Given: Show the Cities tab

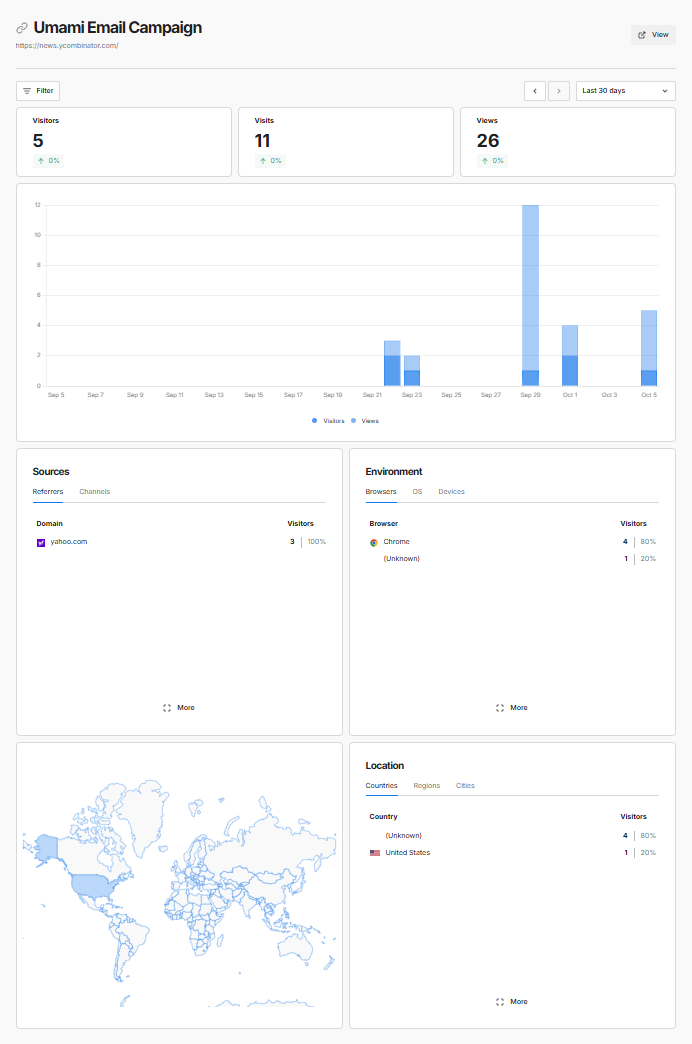Looking at the screenshot, I should 465,786.
